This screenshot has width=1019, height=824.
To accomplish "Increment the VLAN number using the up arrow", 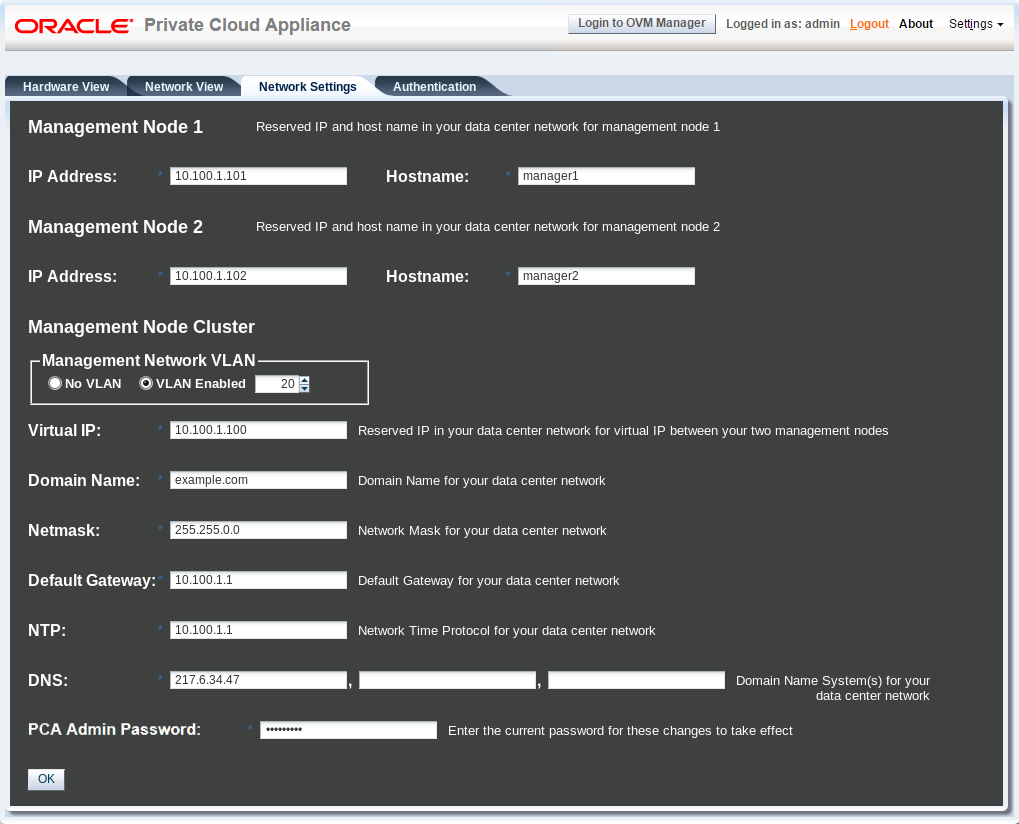I will pos(304,378).
